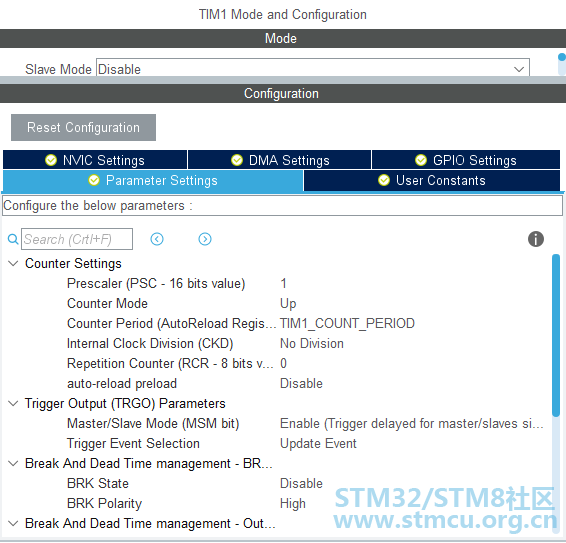Click Master/Slave Mode (MSM bit) label
Image resolution: width=566 pixels, height=543 pixels.
(153, 423)
